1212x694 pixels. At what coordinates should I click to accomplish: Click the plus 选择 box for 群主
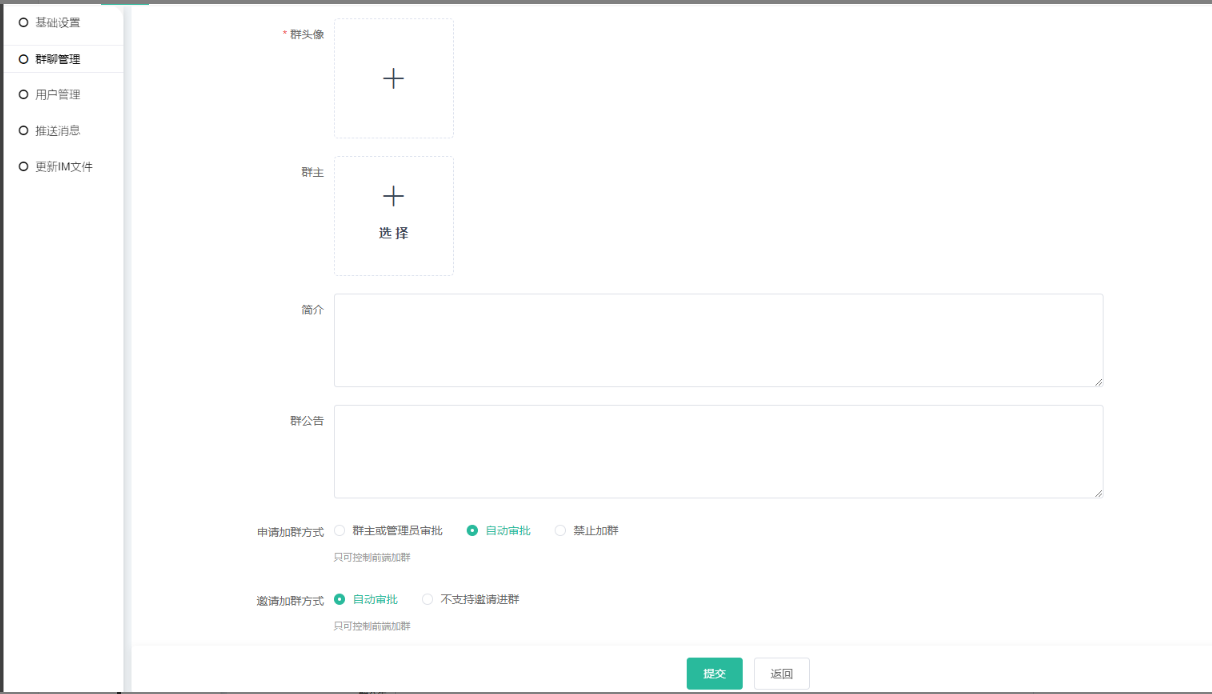393,215
